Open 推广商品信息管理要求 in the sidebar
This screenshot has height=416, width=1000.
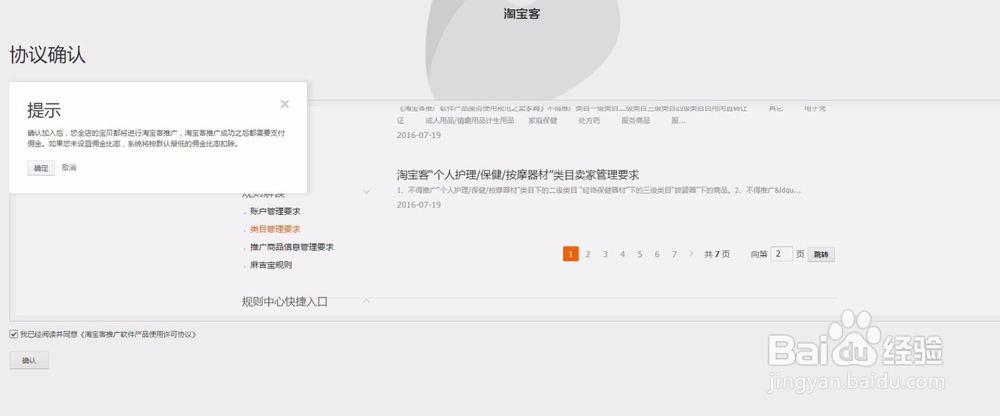pyautogui.click(x=291, y=247)
